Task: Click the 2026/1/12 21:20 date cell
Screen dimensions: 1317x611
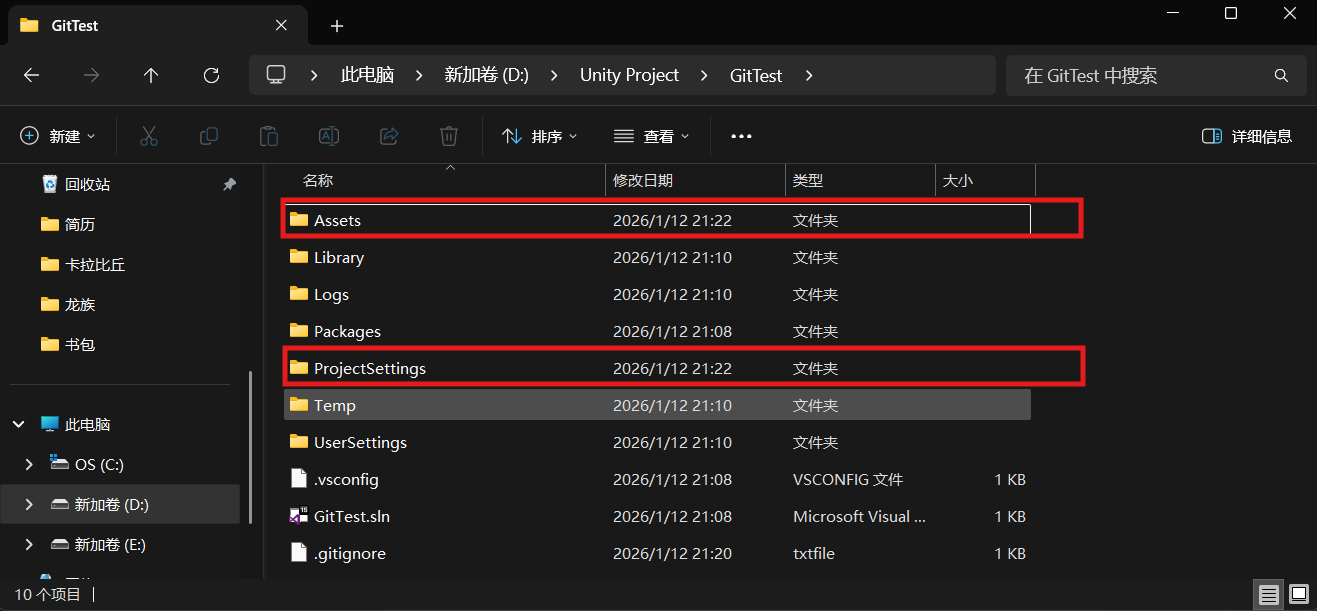Action: [672, 553]
